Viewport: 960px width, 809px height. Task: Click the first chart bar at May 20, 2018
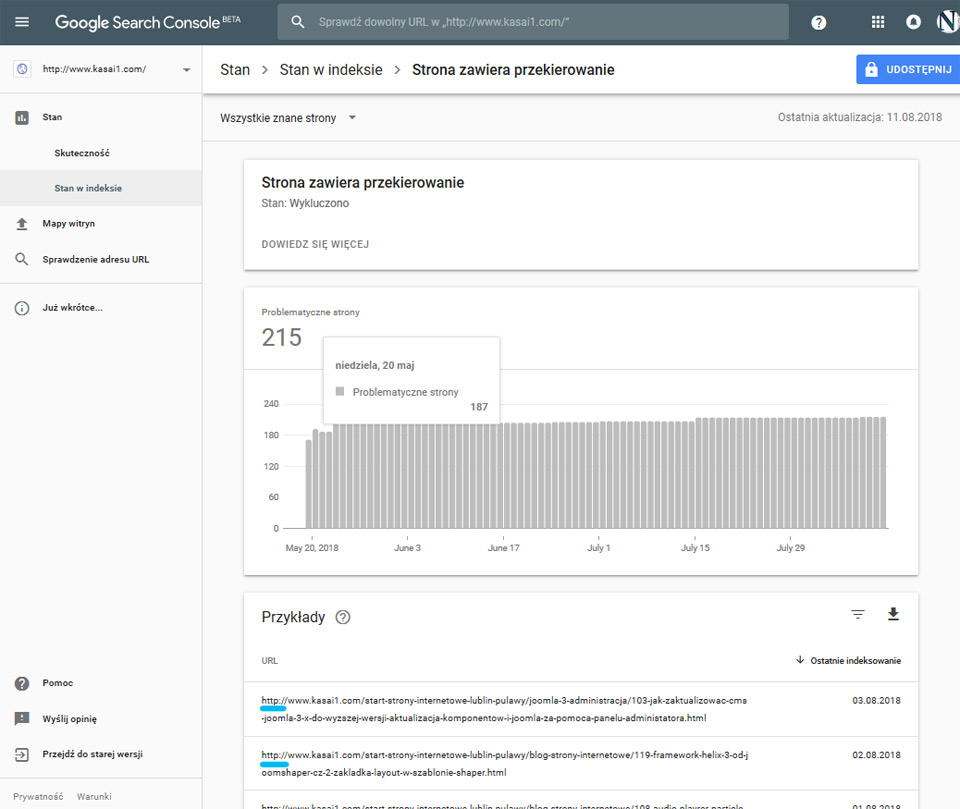pos(309,484)
